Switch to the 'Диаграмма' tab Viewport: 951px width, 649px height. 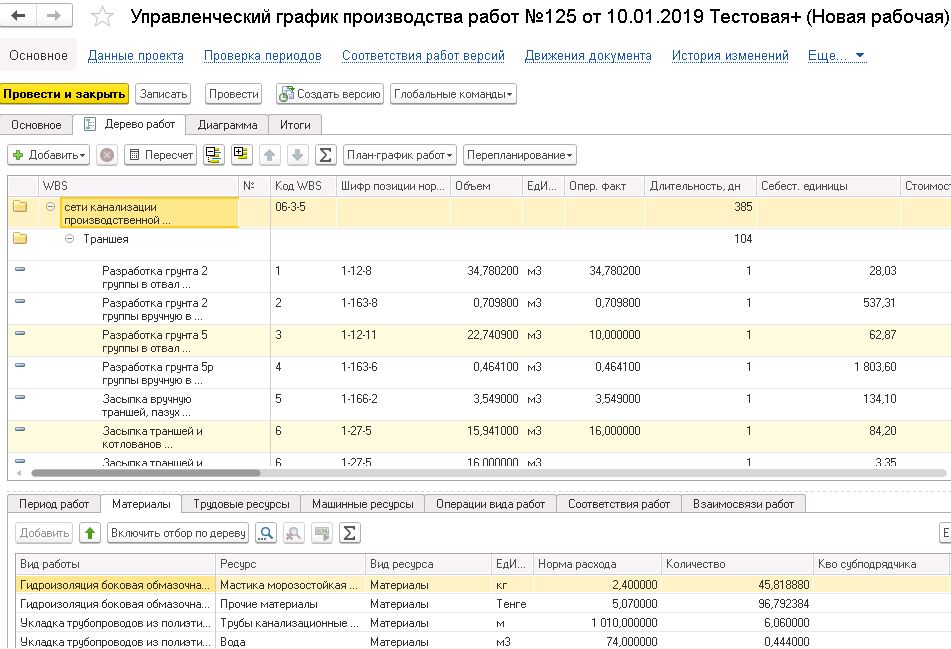pyautogui.click(x=227, y=125)
